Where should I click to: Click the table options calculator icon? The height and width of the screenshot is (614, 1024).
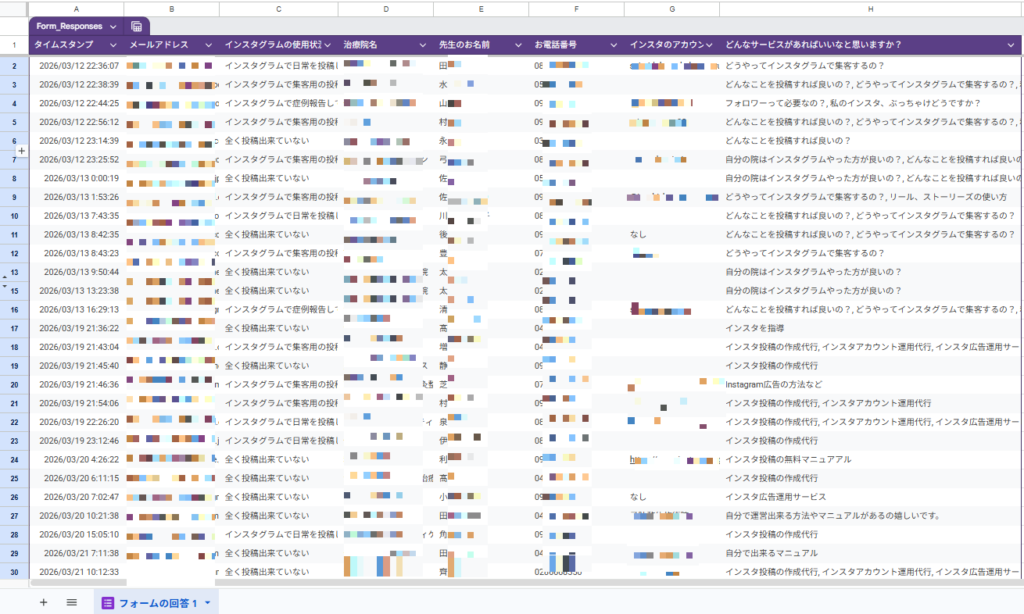click(x=136, y=27)
